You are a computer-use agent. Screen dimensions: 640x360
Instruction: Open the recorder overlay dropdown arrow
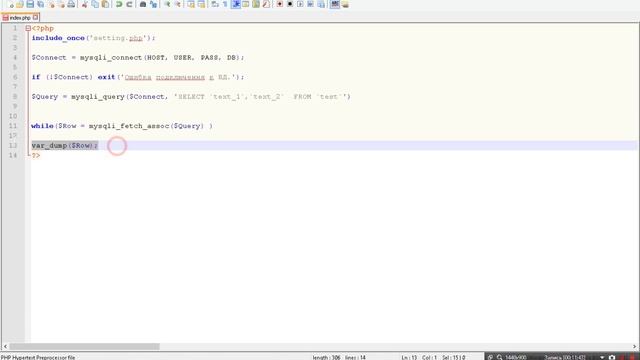coord(602,357)
